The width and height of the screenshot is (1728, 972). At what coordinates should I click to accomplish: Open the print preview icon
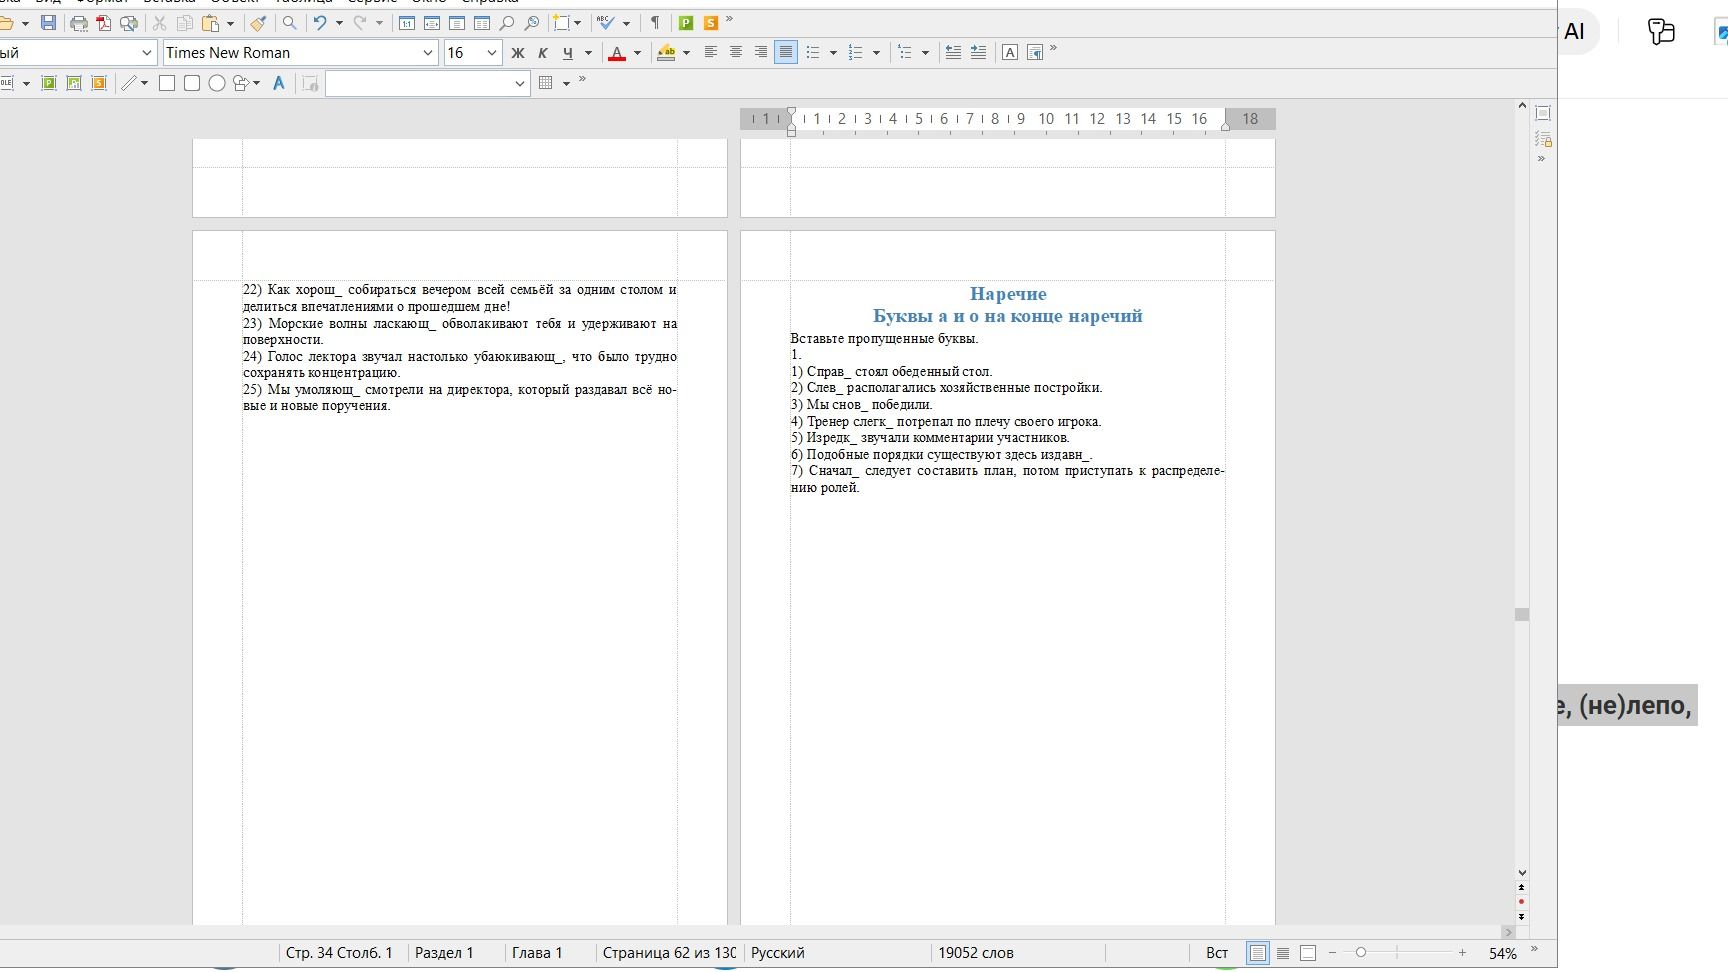click(129, 23)
